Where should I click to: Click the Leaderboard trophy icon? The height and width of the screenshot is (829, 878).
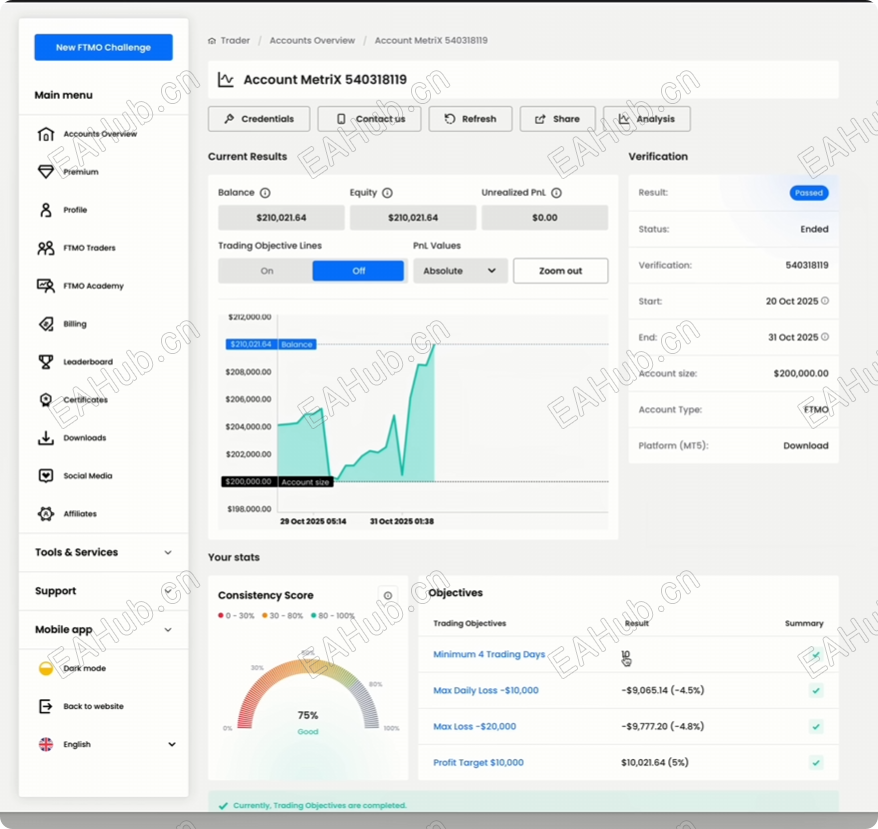click(46, 362)
